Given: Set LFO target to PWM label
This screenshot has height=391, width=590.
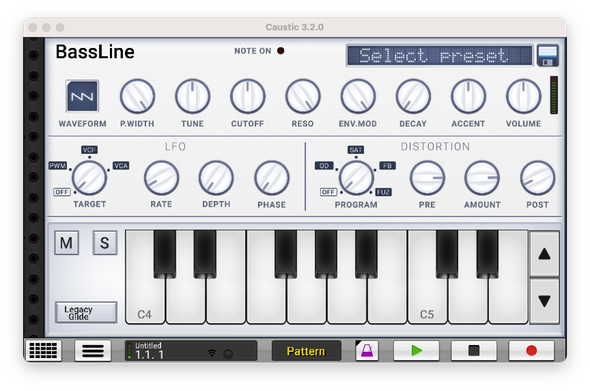Looking at the screenshot, I should point(58,166).
